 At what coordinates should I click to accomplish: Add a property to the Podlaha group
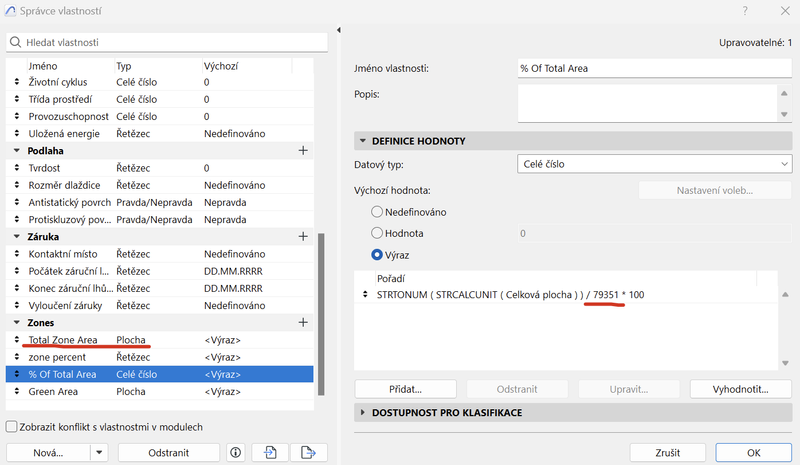(x=303, y=150)
